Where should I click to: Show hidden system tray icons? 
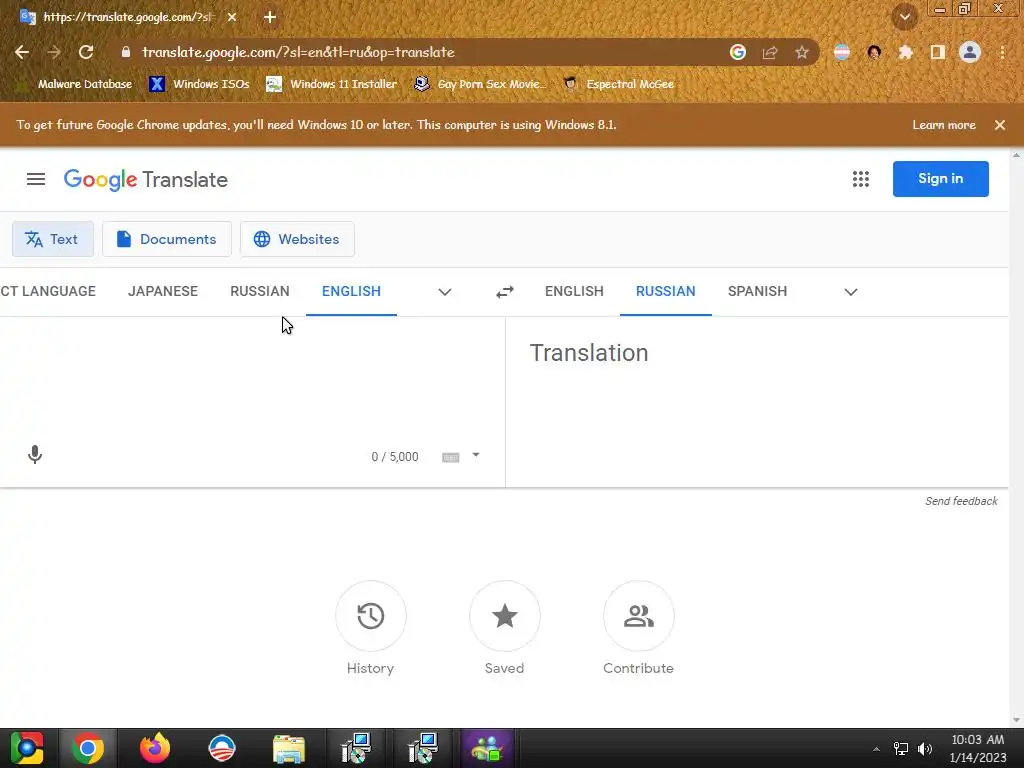[876, 749]
